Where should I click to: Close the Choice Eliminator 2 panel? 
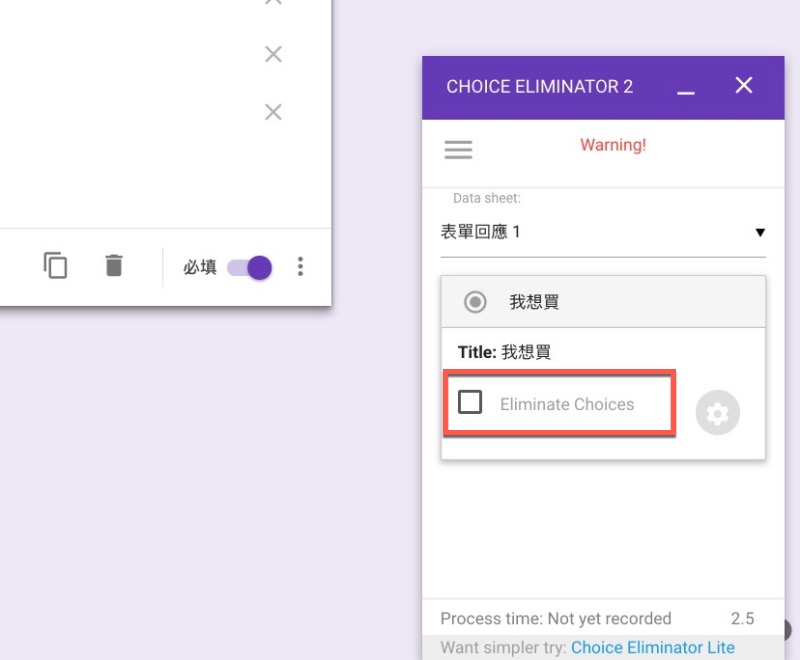[x=743, y=85]
